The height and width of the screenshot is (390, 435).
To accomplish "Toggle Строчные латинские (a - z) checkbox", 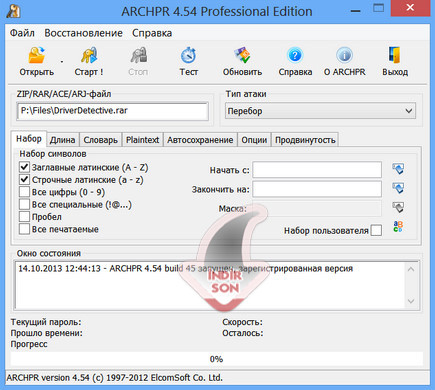I will click(x=24, y=180).
